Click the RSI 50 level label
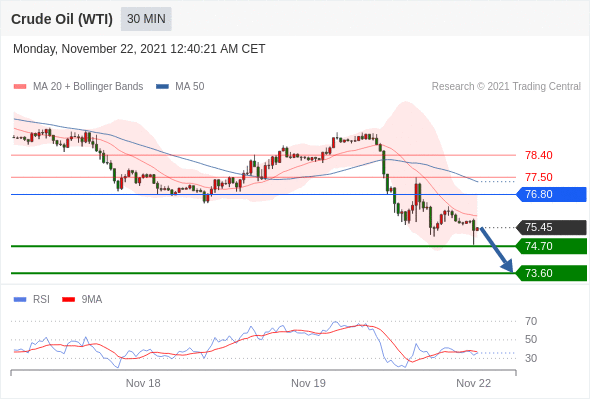 click(531, 339)
